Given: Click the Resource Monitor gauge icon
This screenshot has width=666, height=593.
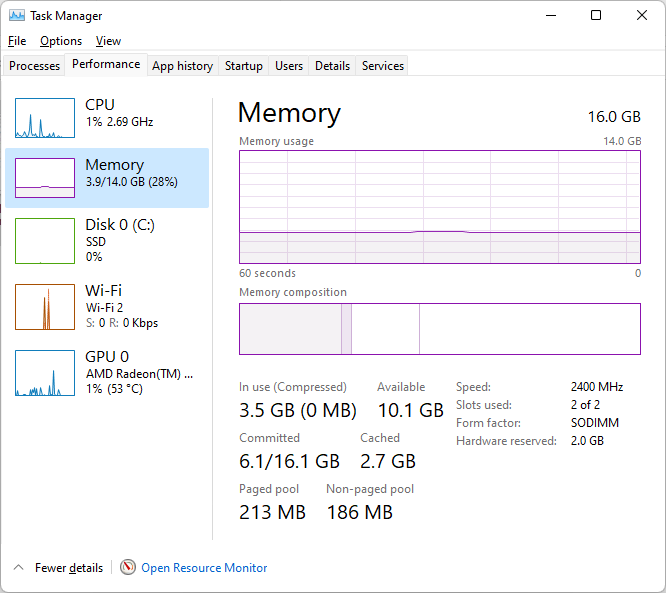Looking at the screenshot, I should 128,568.
